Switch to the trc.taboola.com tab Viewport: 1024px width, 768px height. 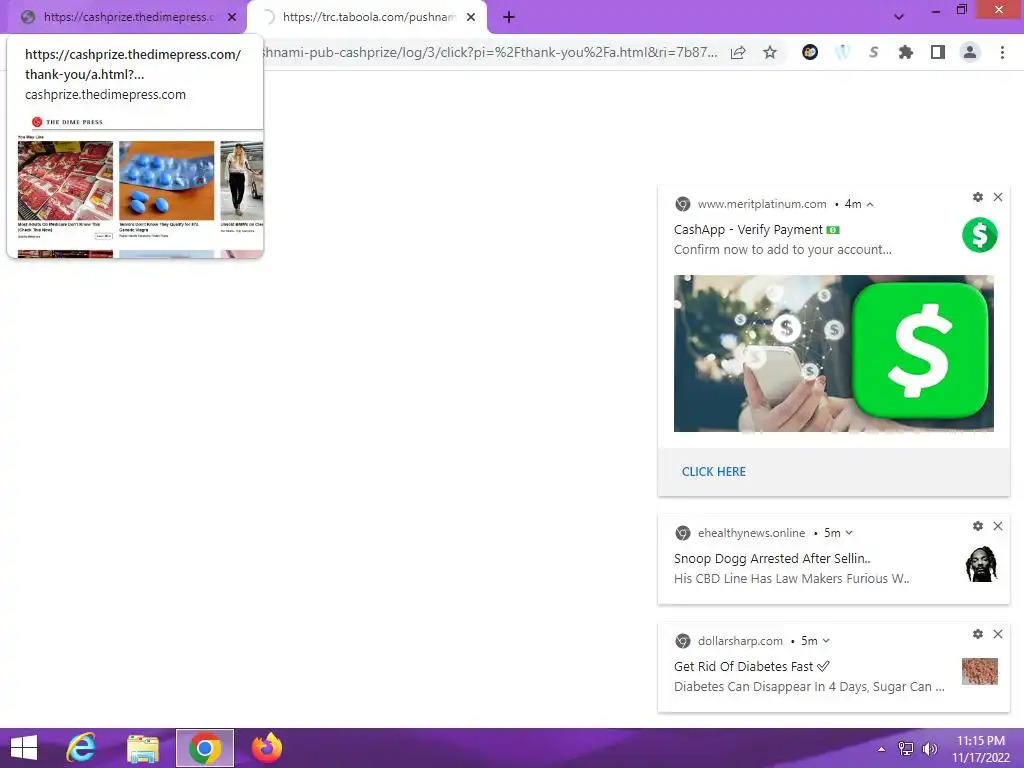(x=368, y=17)
